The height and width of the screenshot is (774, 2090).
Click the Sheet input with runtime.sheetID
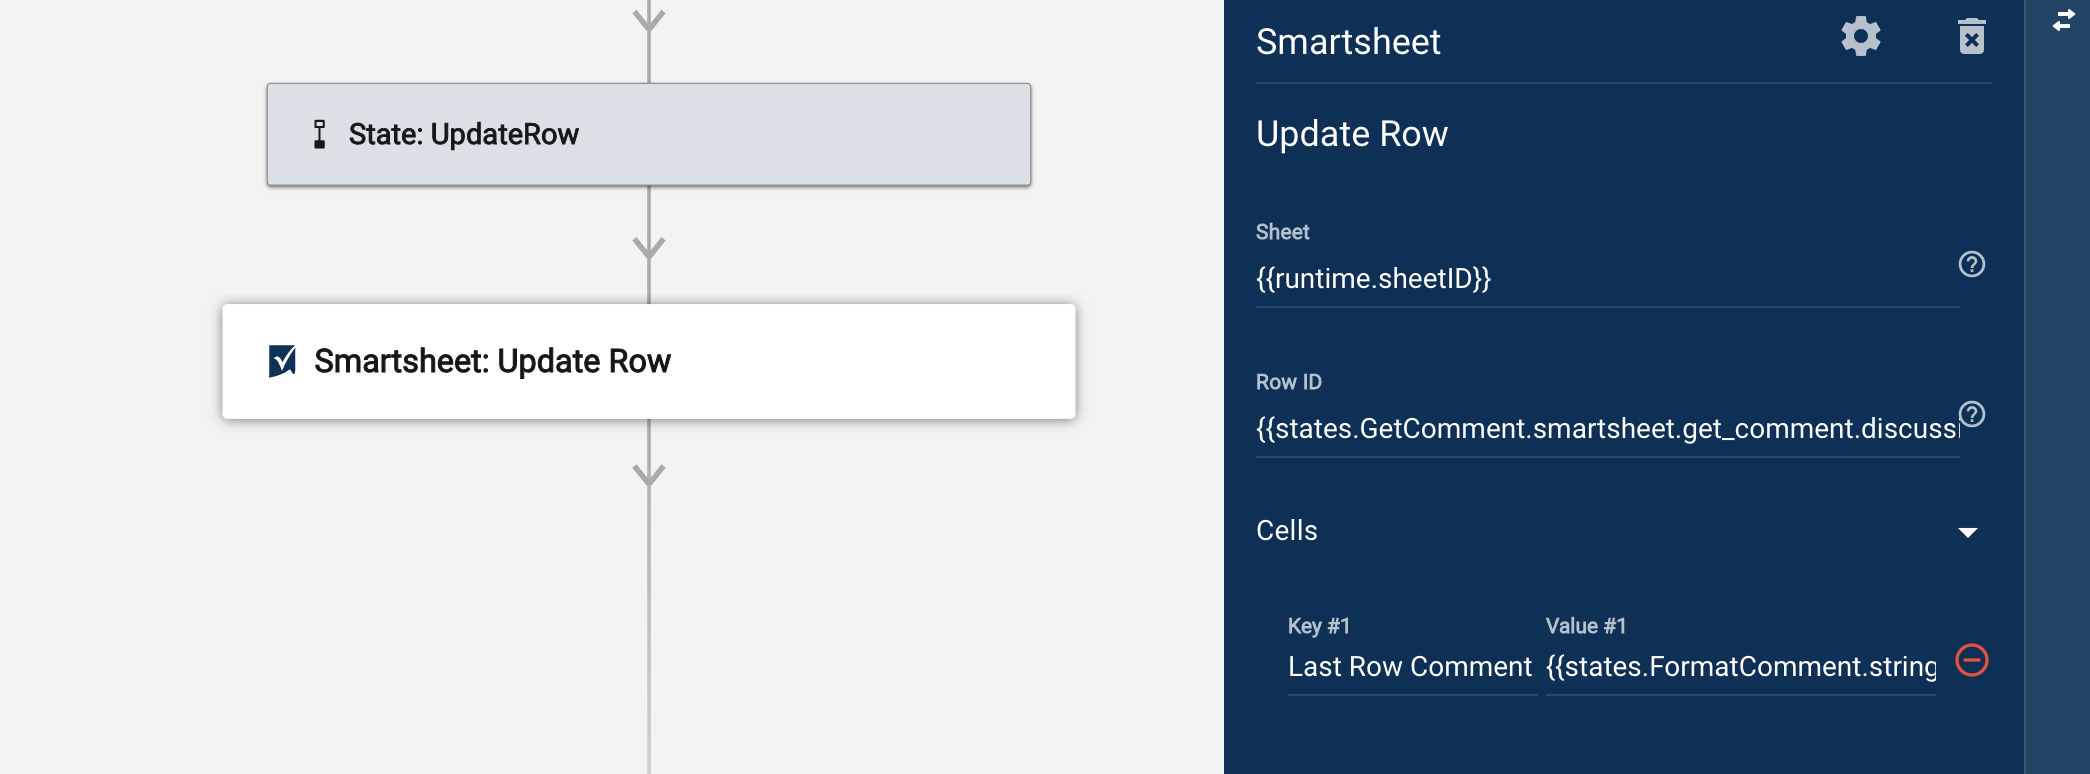coord(1600,279)
